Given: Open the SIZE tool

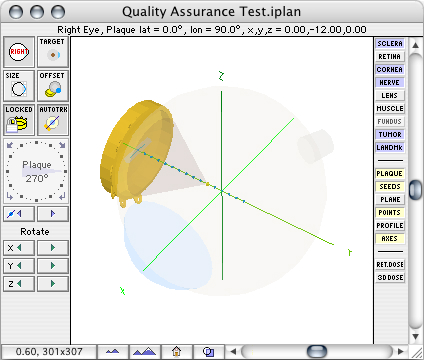Looking at the screenshot, I should 19,86.
